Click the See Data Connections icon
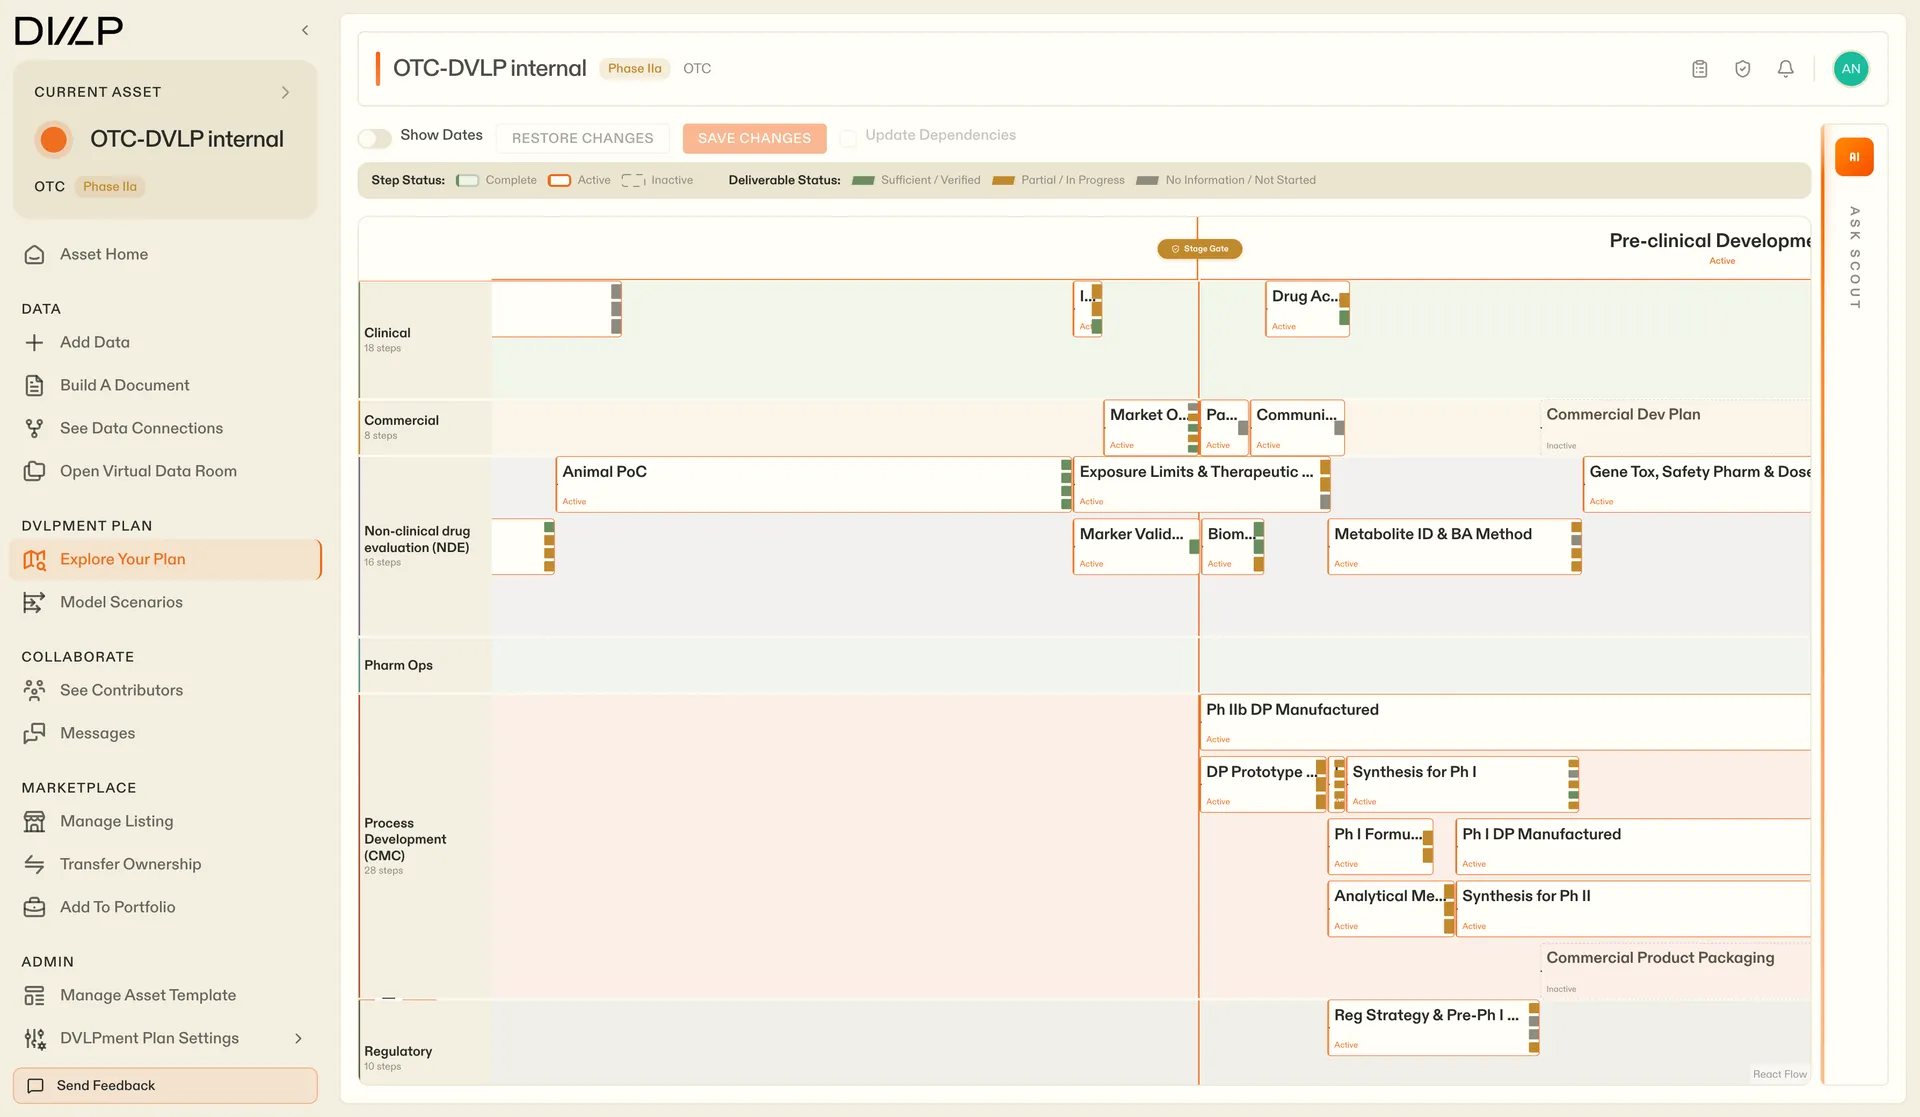The height and width of the screenshot is (1117, 1920). (34, 429)
